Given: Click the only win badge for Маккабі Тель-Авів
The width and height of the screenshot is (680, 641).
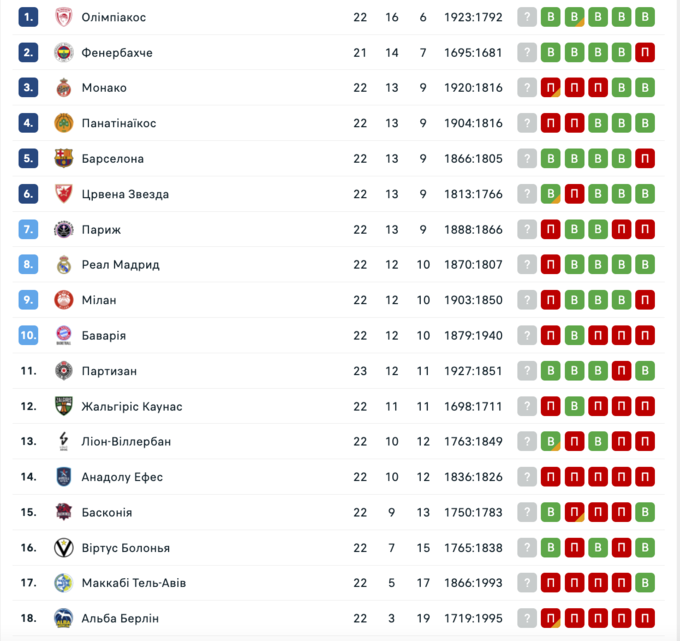Looking at the screenshot, I should click(x=645, y=583).
